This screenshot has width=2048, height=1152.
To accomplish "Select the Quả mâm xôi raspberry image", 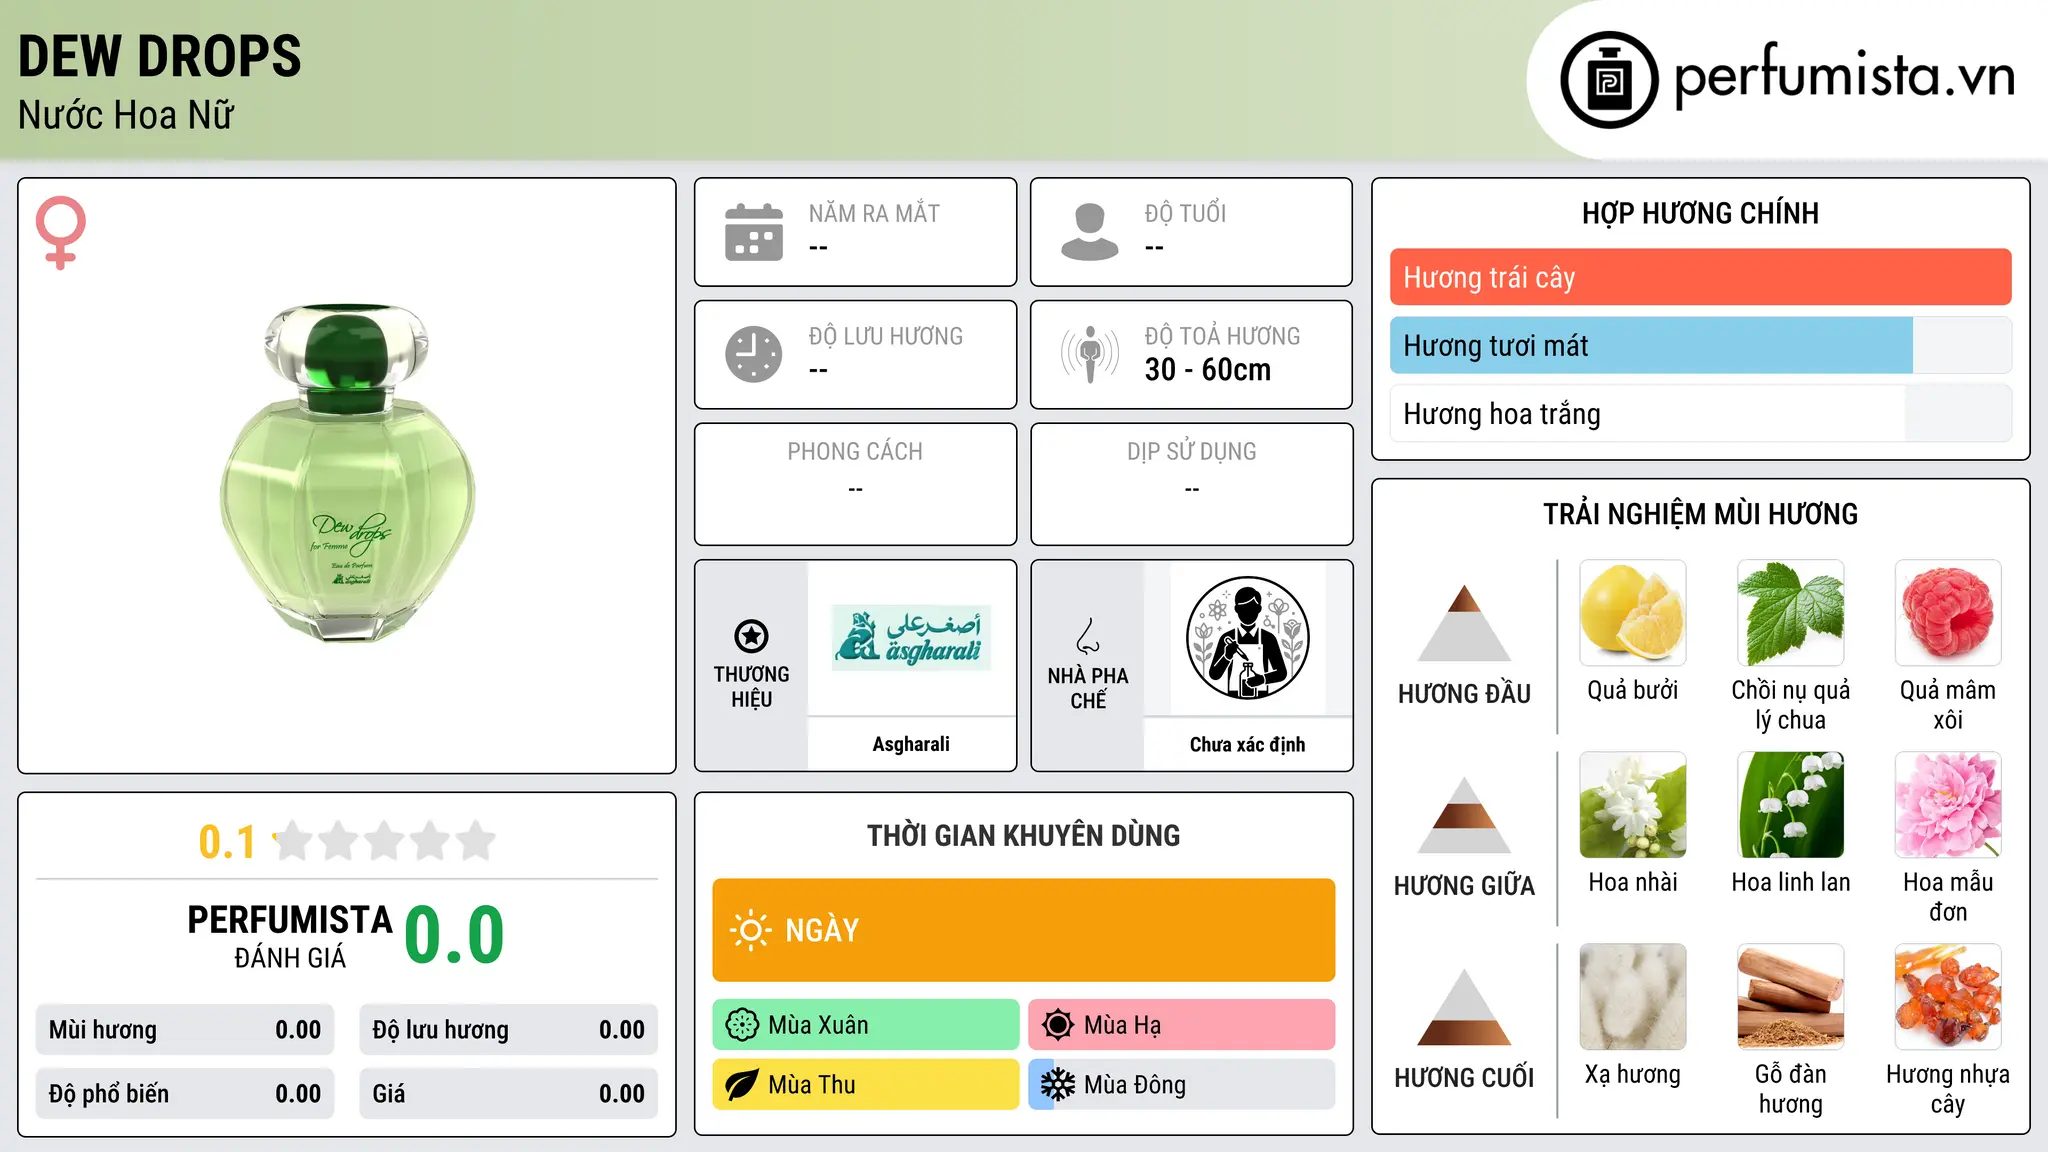I will [1948, 613].
